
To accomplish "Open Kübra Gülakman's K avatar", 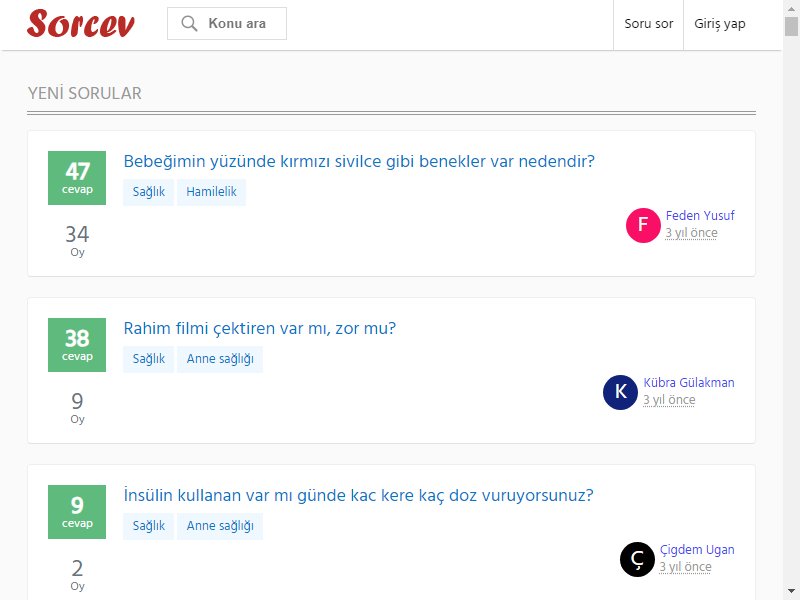I will pyautogui.click(x=620, y=392).
